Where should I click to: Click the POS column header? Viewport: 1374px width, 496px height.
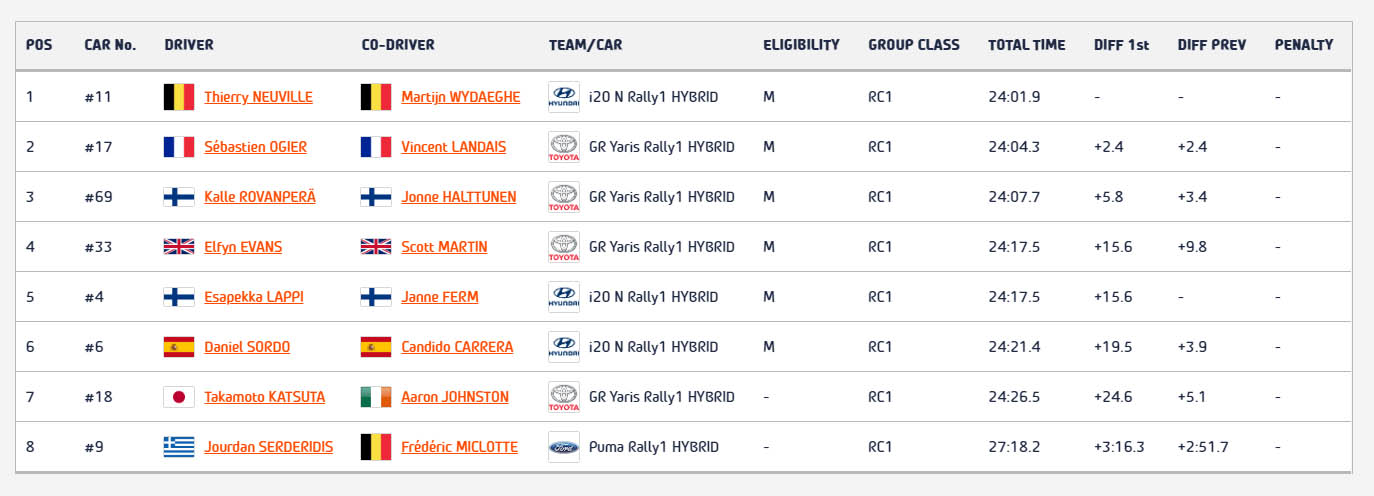(x=39, y=45)
